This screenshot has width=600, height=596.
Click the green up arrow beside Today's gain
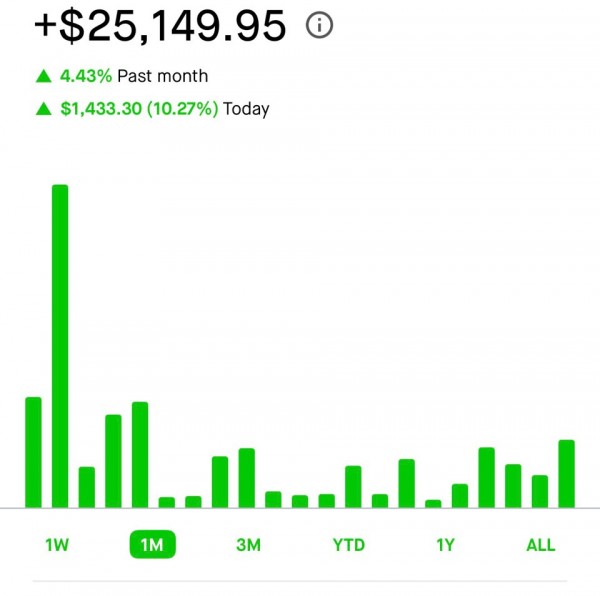[42, 109]
